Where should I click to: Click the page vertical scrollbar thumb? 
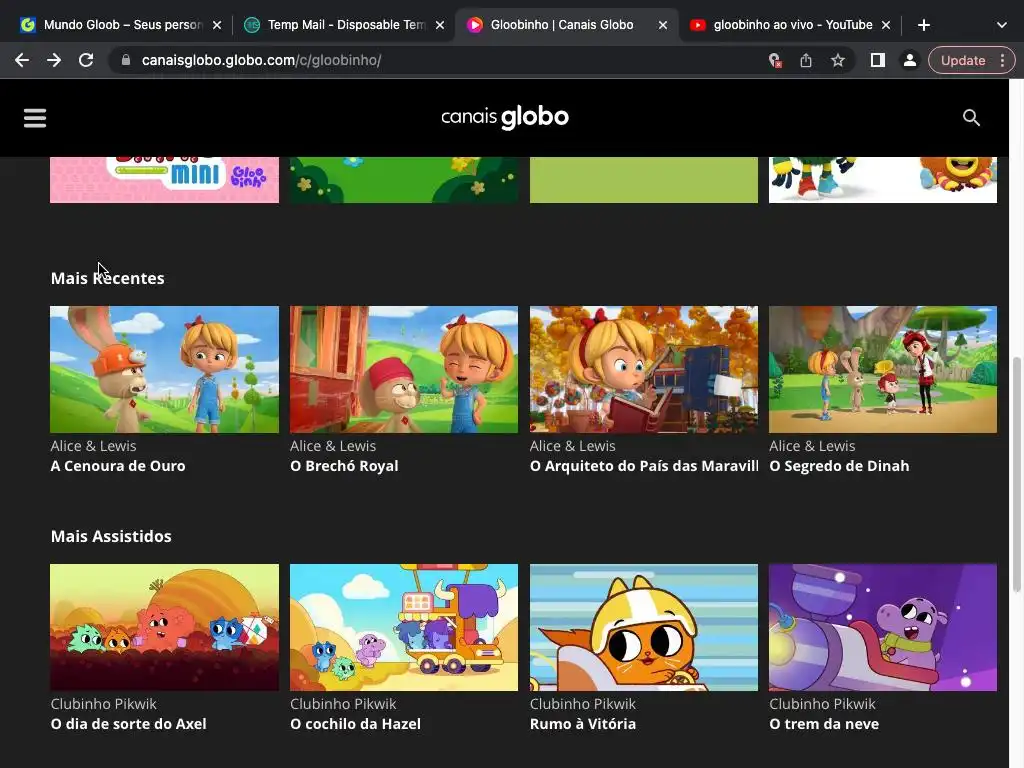pyautogui.click(x=1016, y=475)
